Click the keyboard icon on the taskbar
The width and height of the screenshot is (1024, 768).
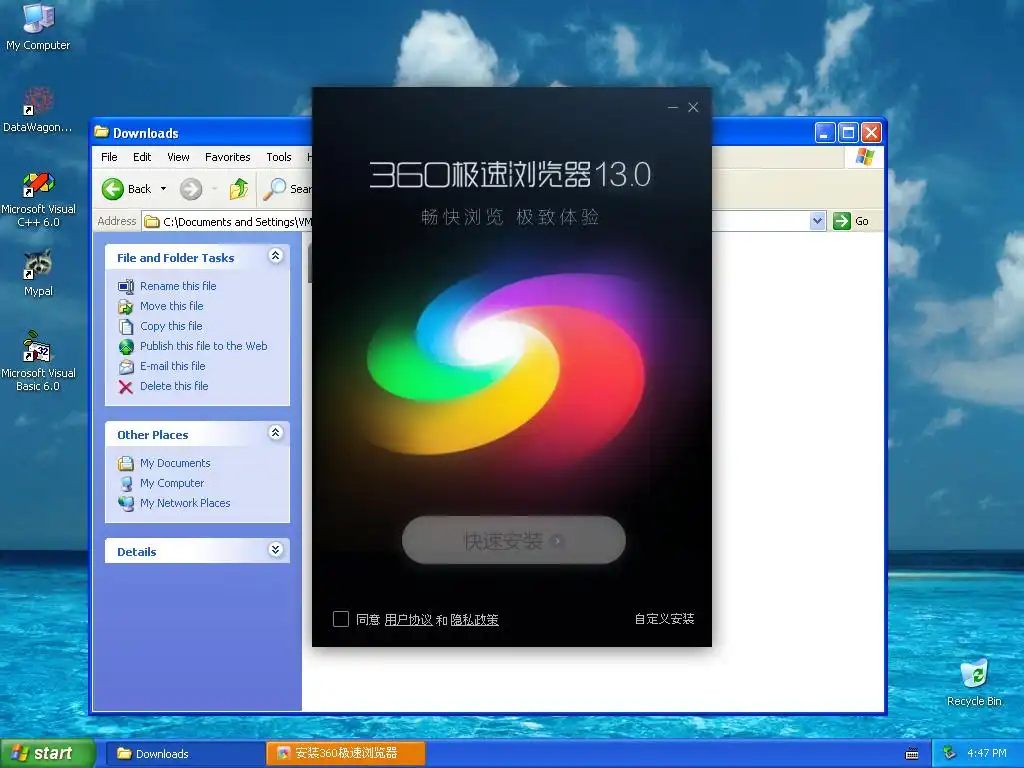click(x=912, y=754)
